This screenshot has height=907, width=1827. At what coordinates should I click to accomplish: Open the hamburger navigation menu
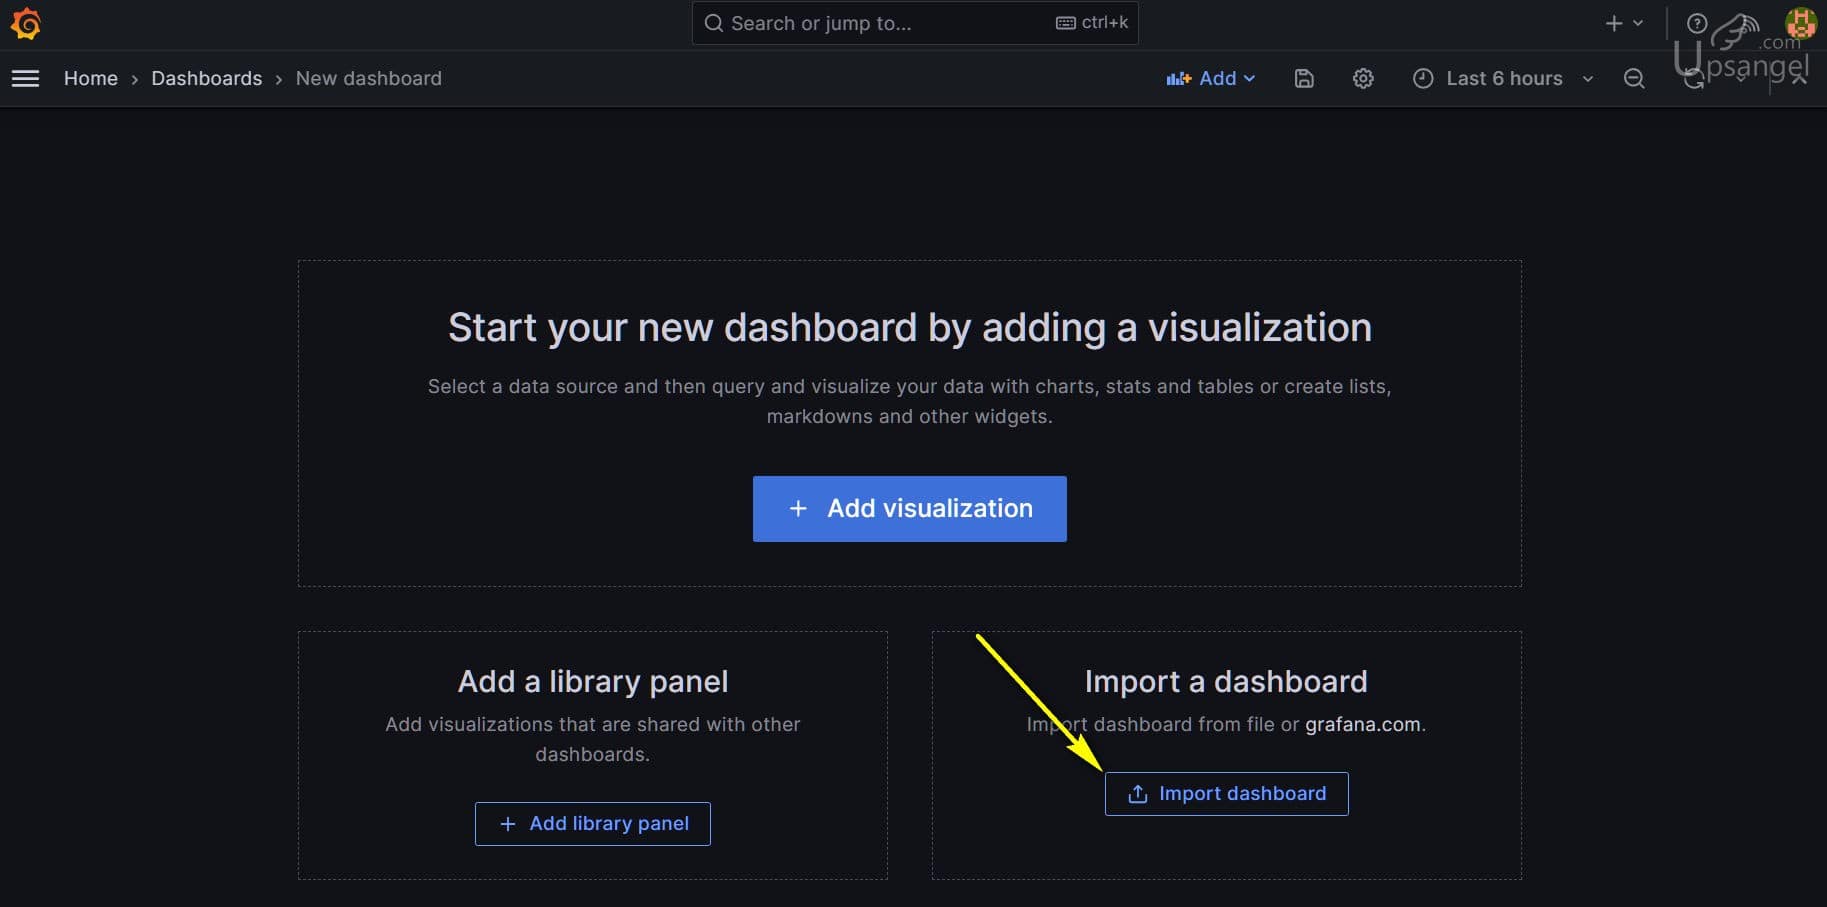coord(26,78)
